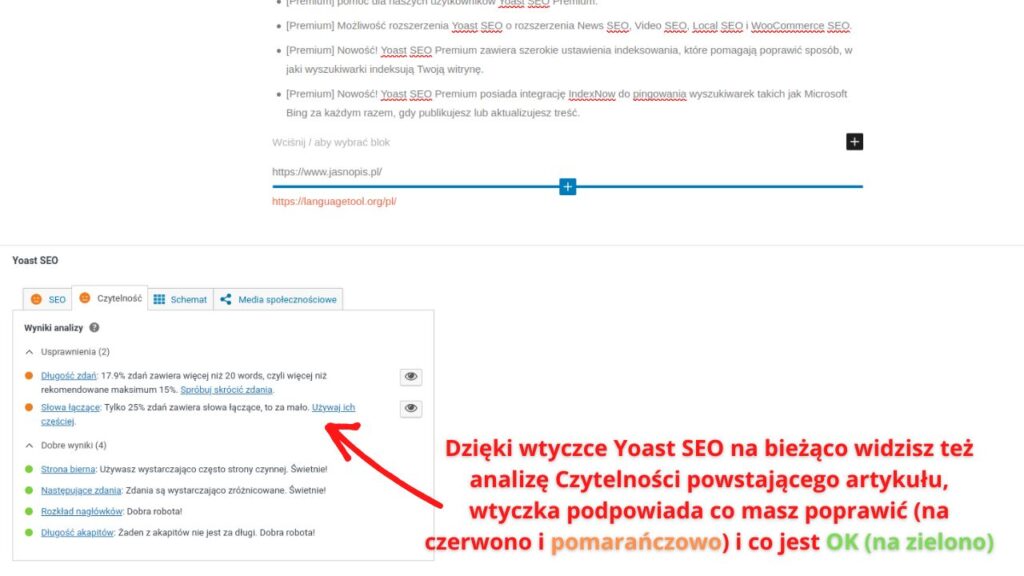Select the Schemat grid icon

click(158, 299)
